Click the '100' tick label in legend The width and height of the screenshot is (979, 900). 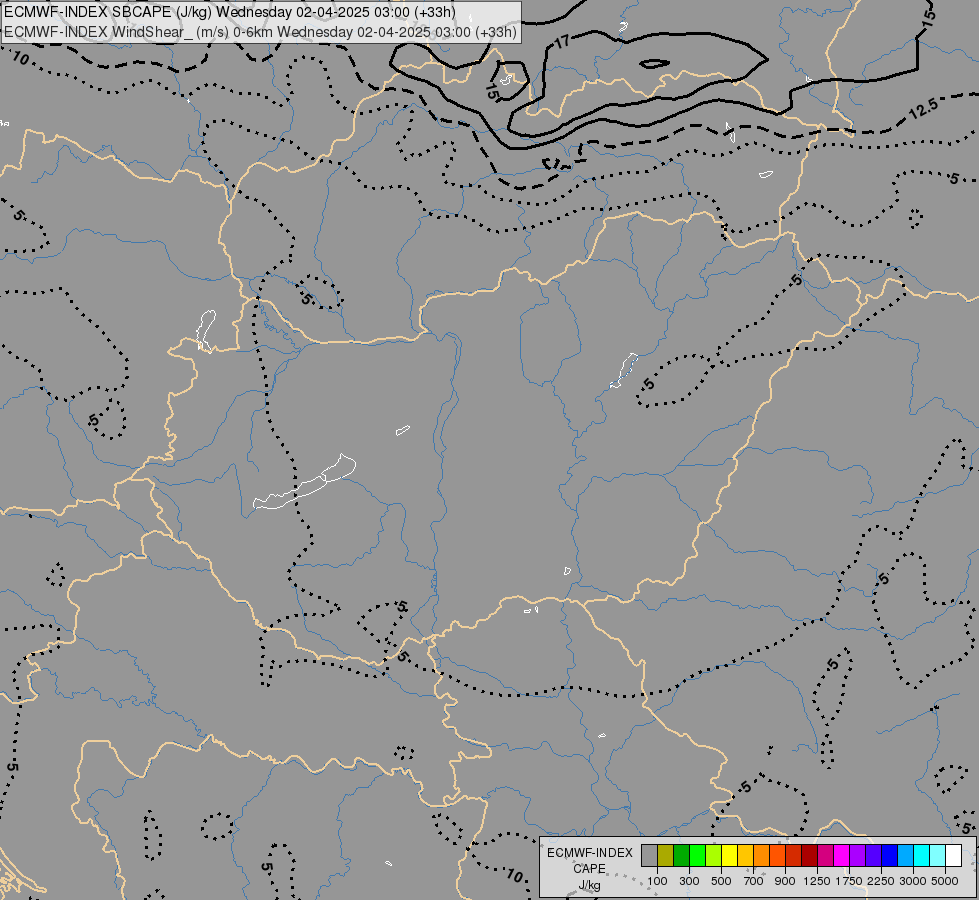[657, 881]
